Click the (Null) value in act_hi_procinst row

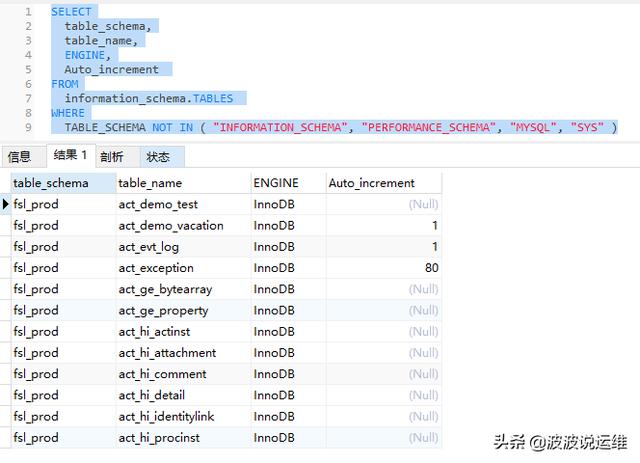click(424, 438)
